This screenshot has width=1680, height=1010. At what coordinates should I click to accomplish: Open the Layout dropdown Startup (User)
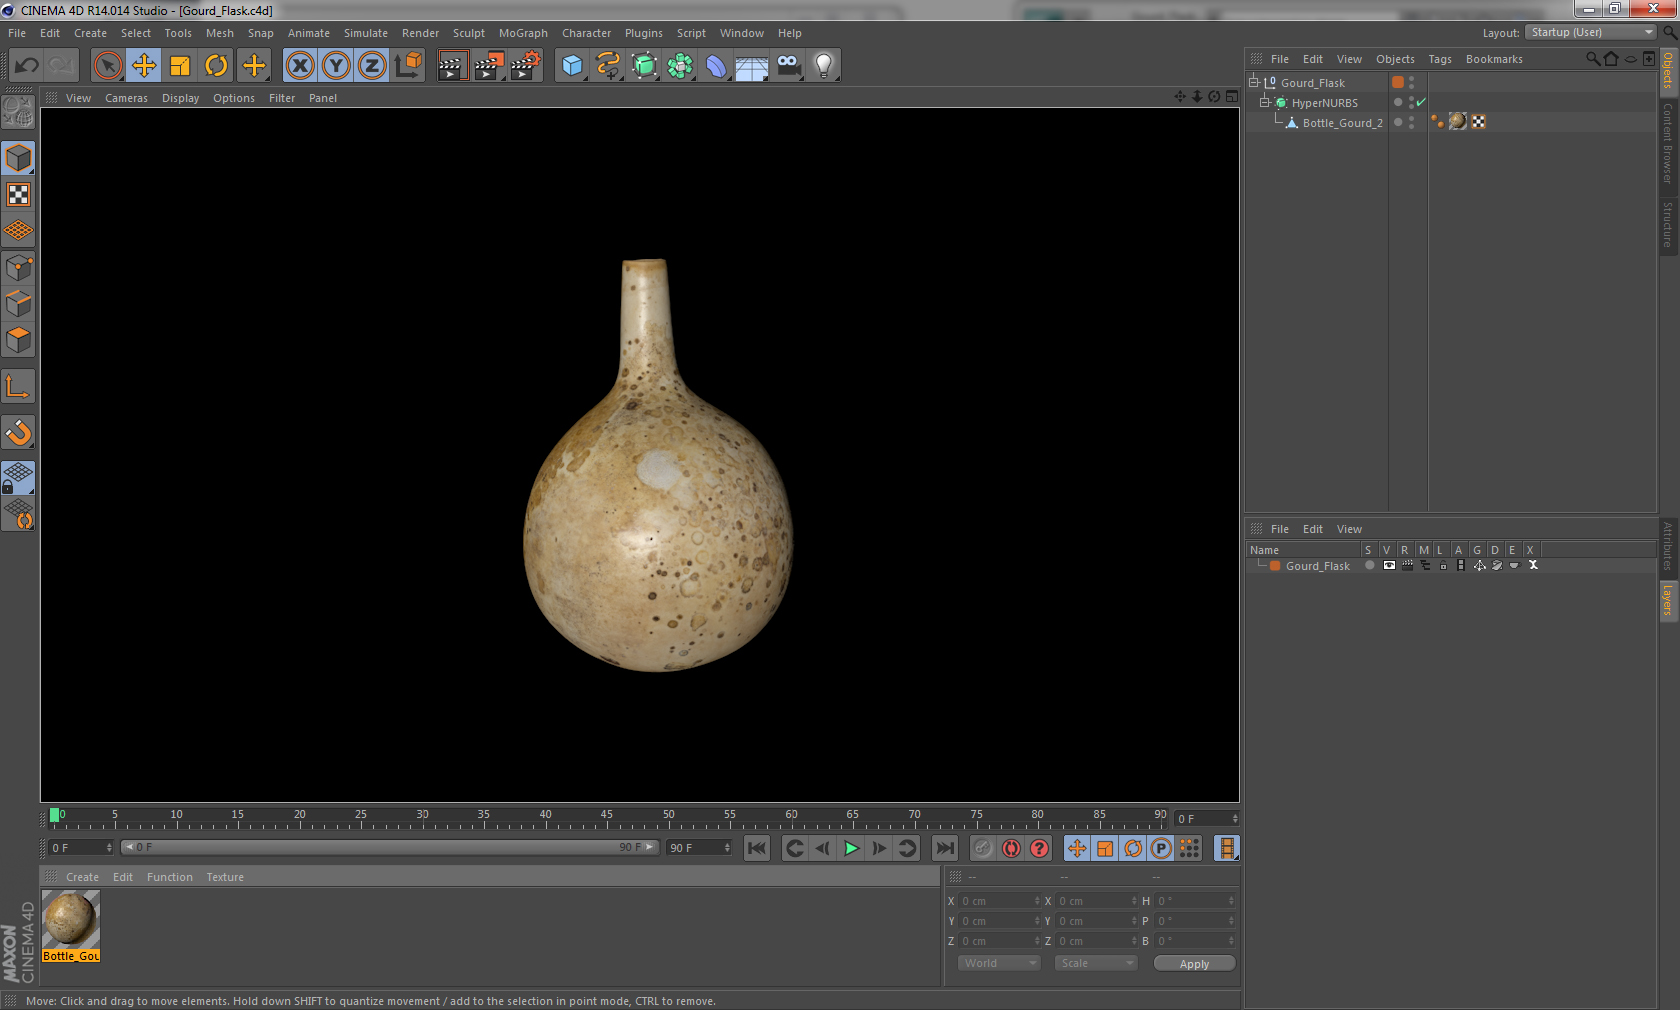[1591, 33]
